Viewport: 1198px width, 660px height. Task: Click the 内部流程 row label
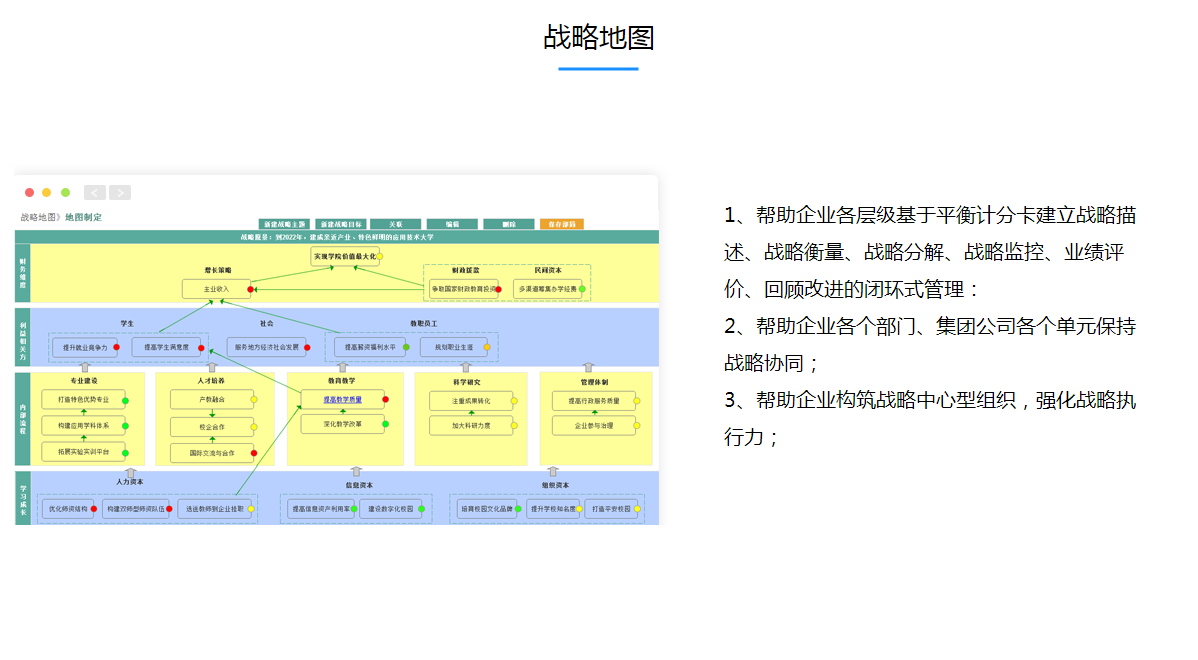point(22,419)
